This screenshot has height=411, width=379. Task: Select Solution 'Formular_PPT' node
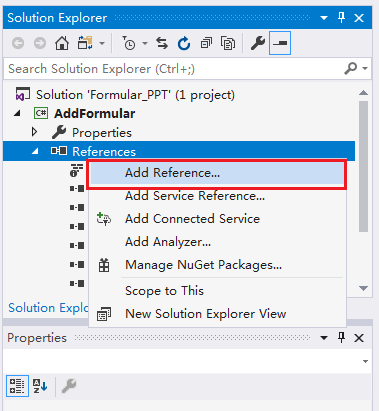(x=135, y=95)
